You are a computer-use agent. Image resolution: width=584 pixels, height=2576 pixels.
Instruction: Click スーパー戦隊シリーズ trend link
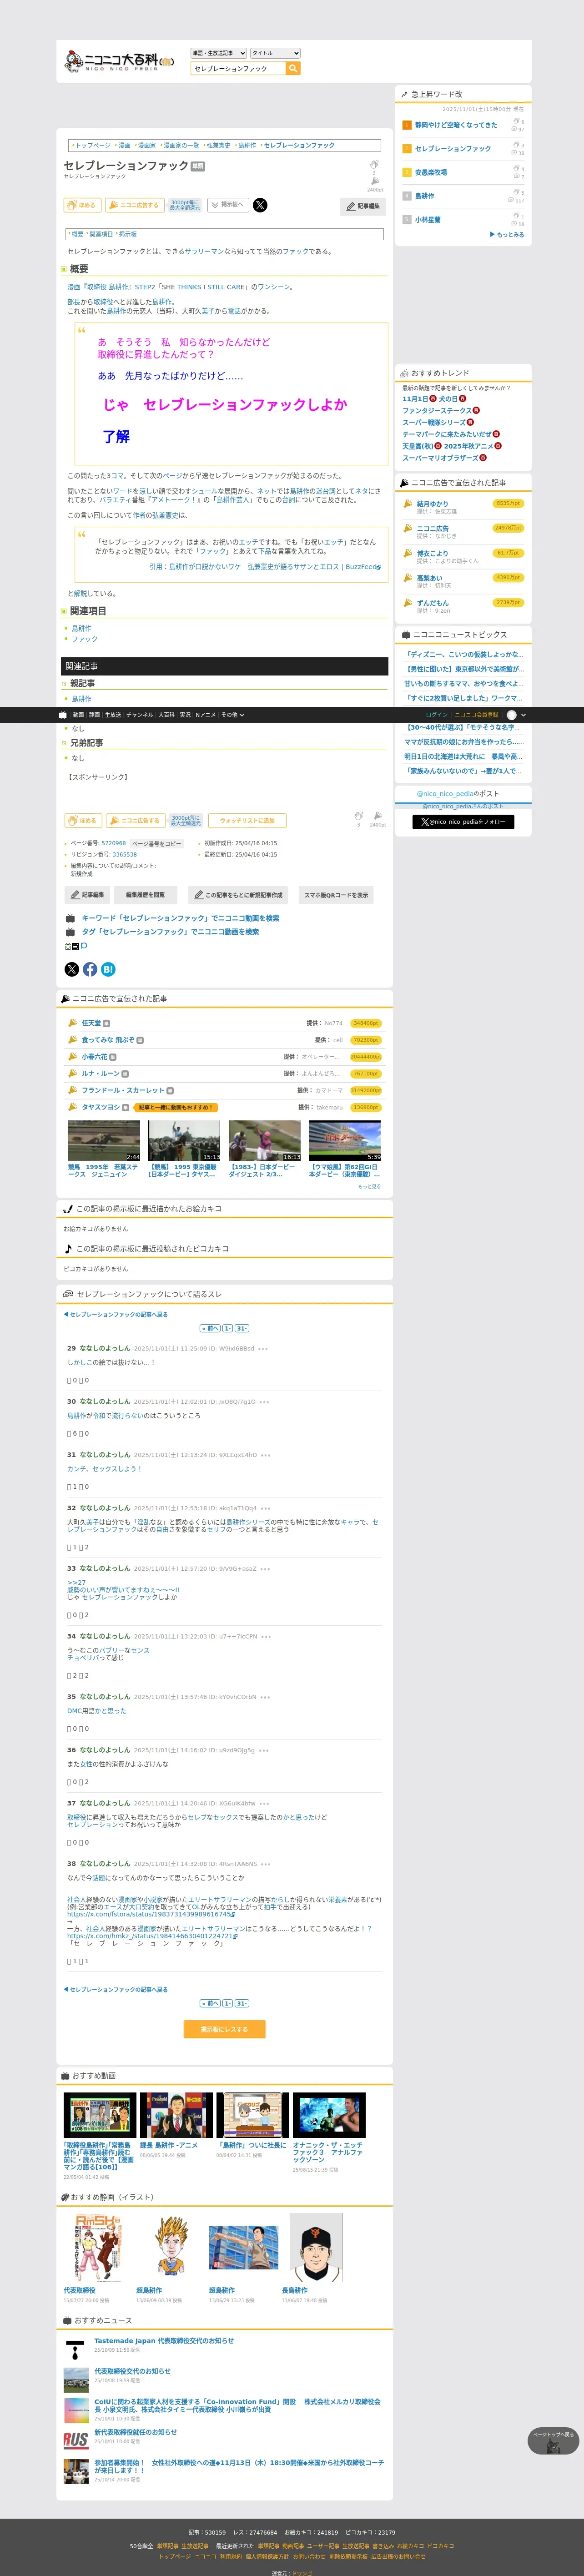(434, 422)
